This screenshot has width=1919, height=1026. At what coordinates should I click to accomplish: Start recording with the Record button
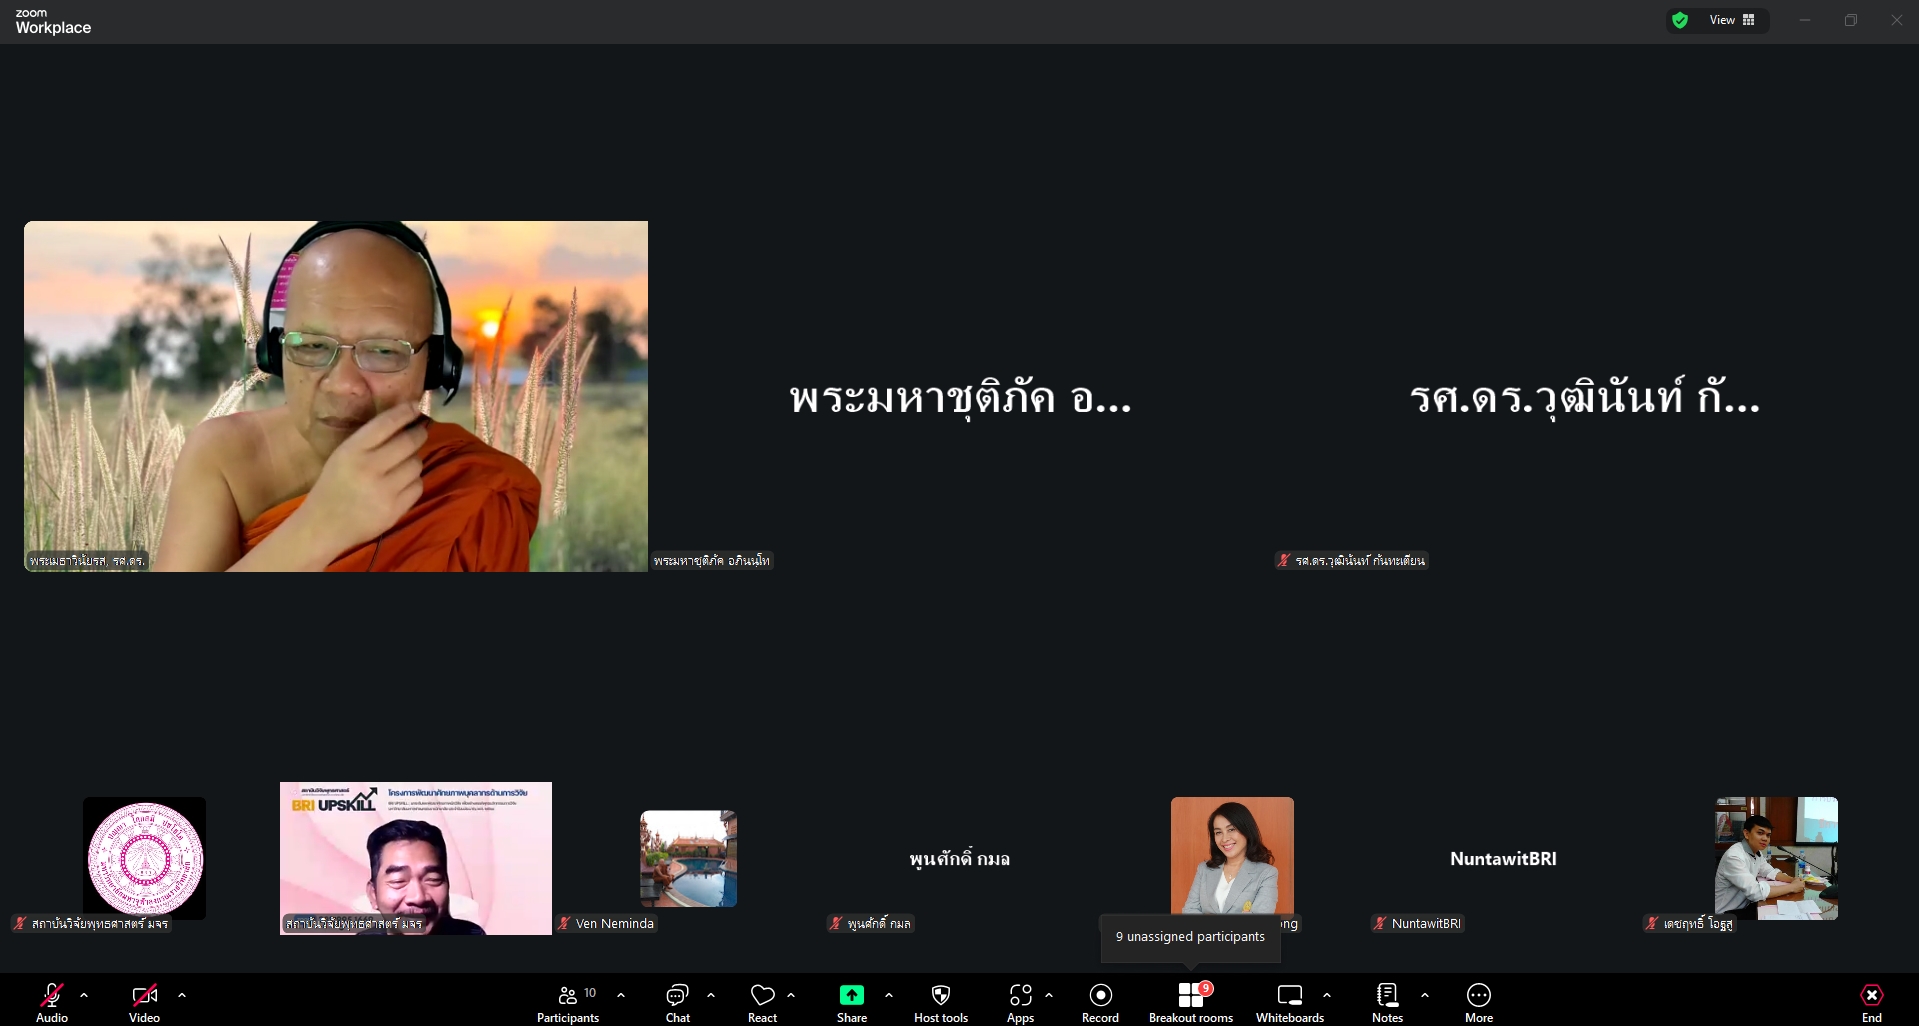coord(1100,1001)
